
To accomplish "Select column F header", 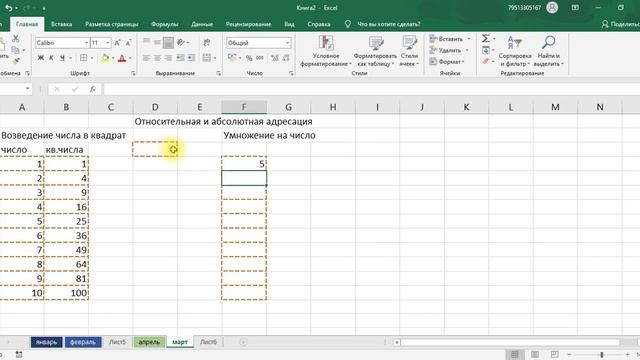I will coord(244,107).
